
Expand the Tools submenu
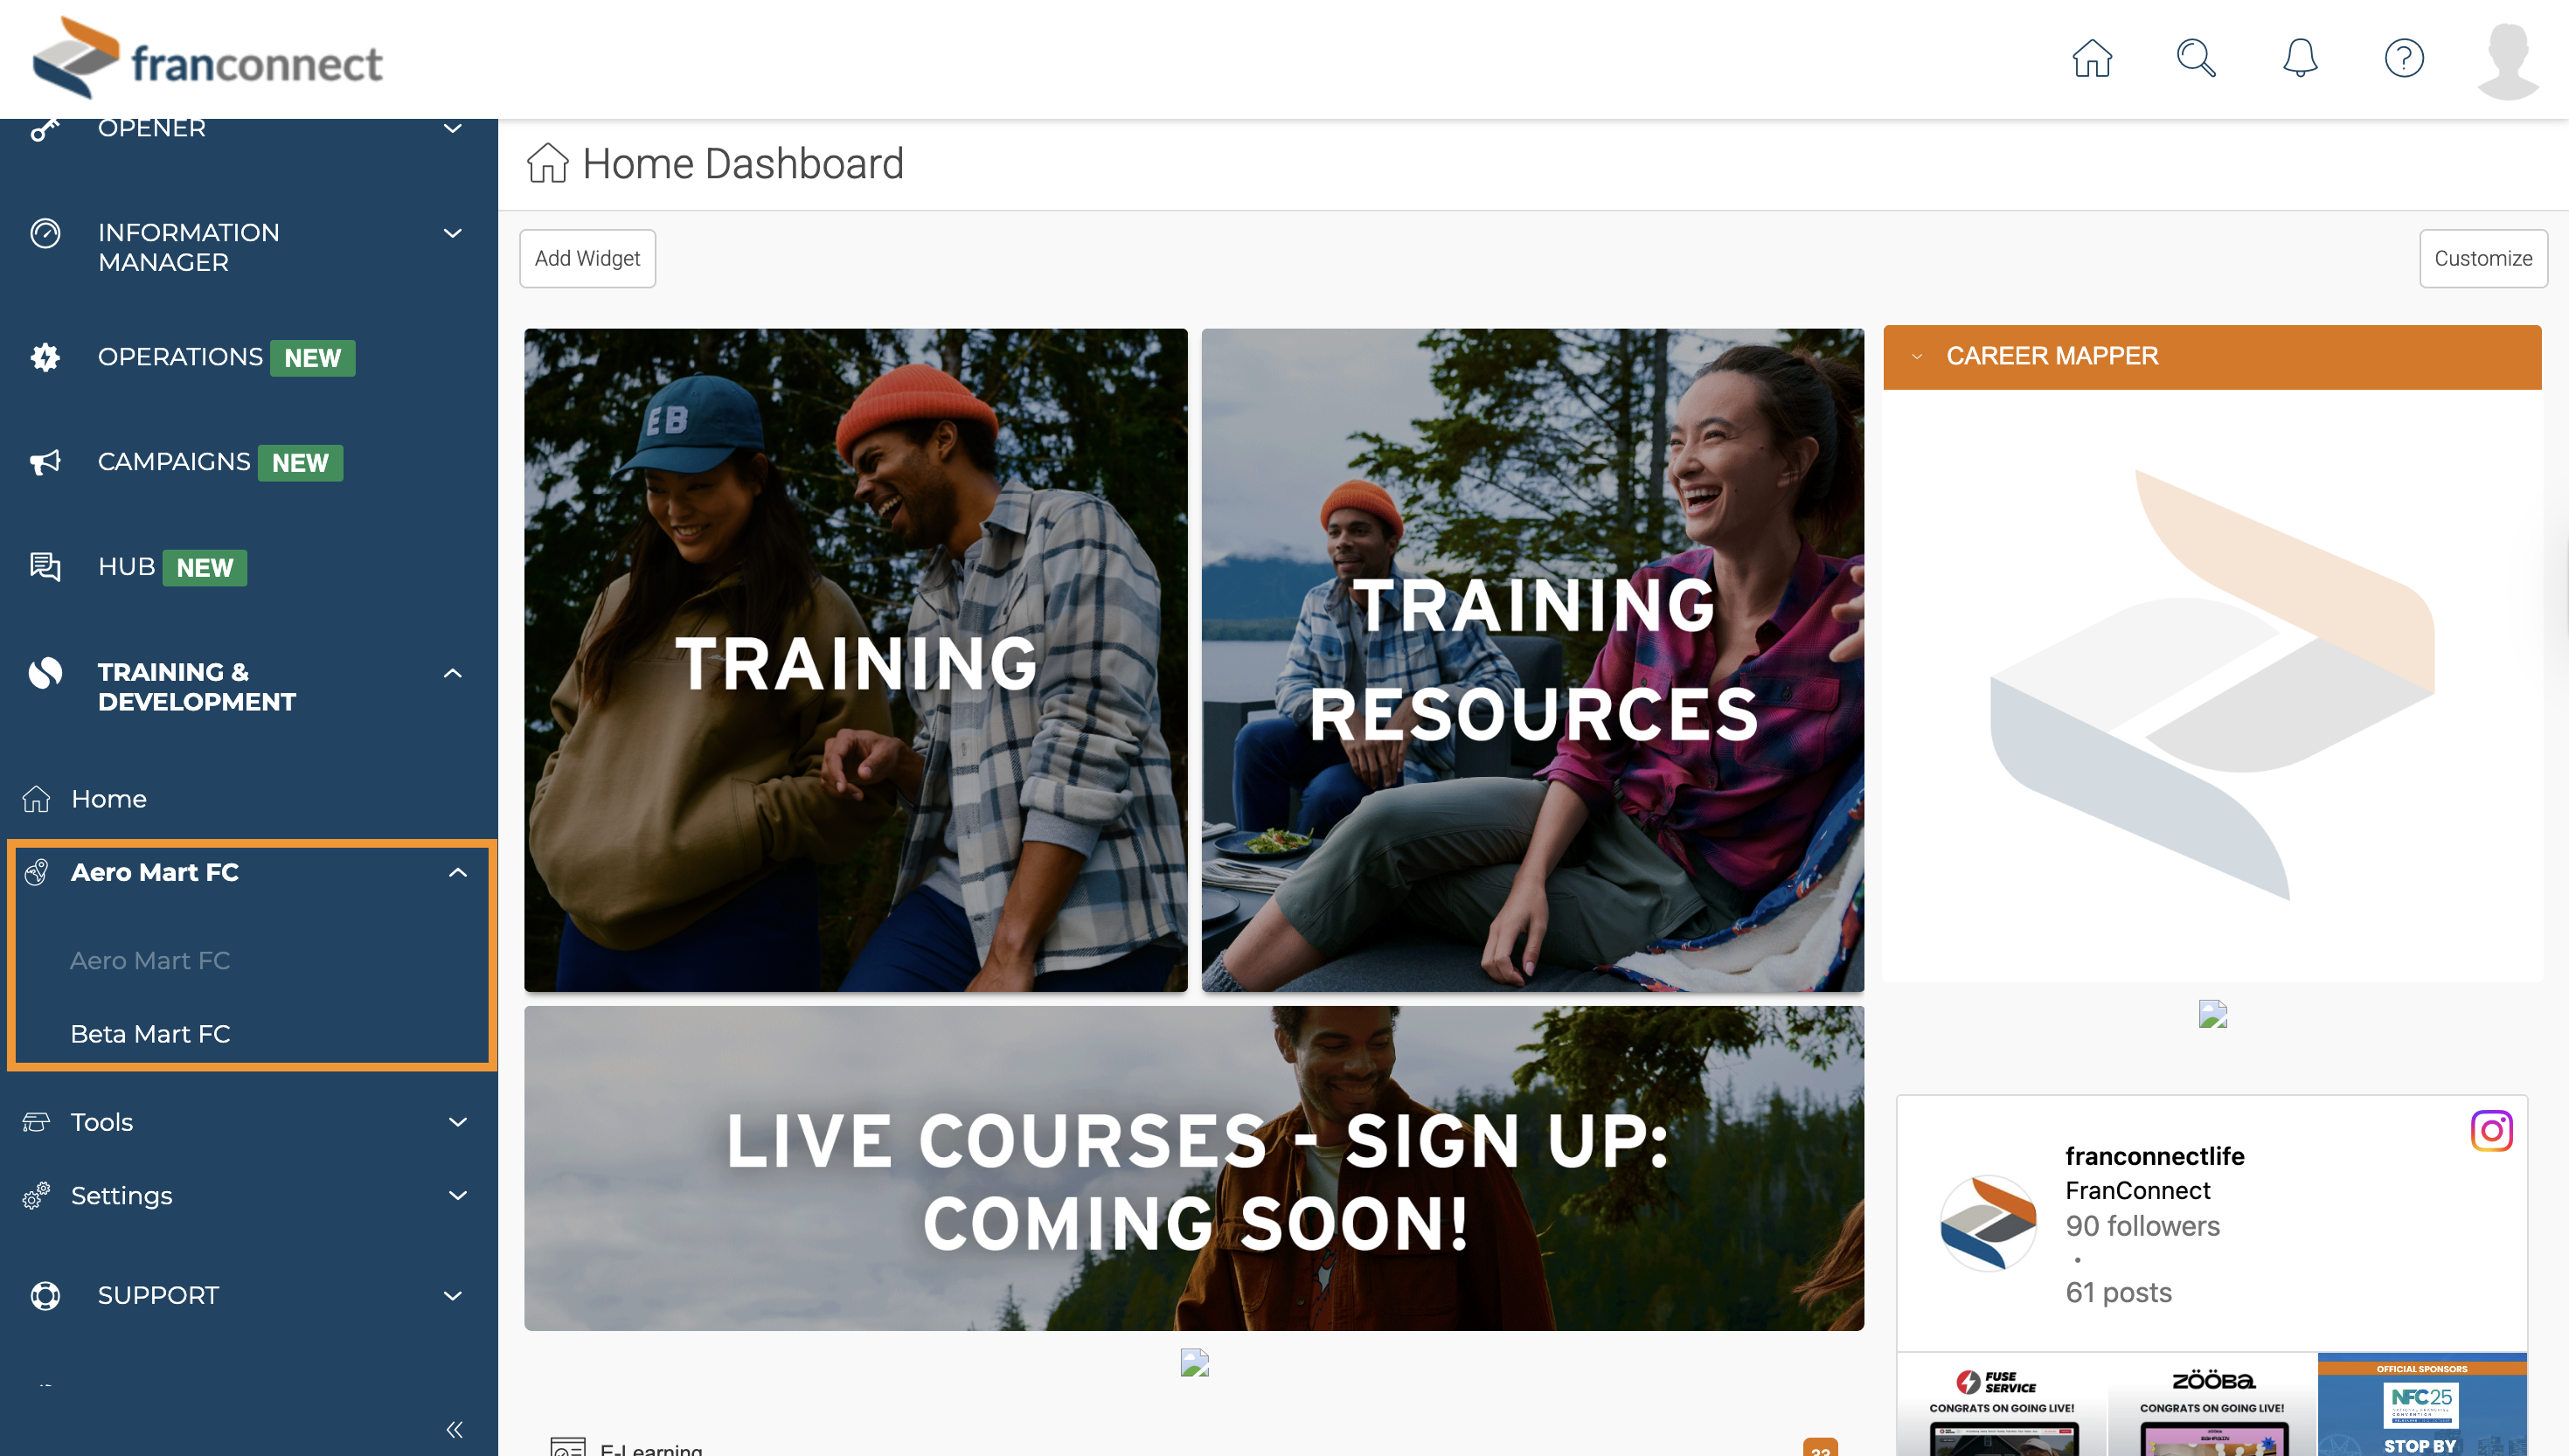tap(458, 1122)
